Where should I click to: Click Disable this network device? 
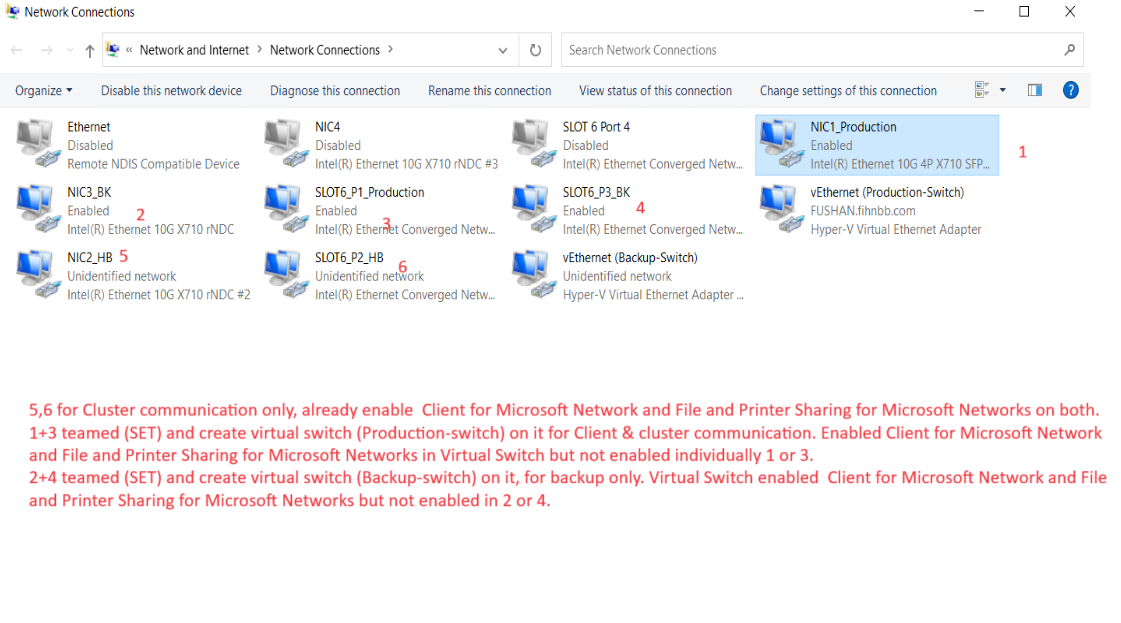point(171,91)
